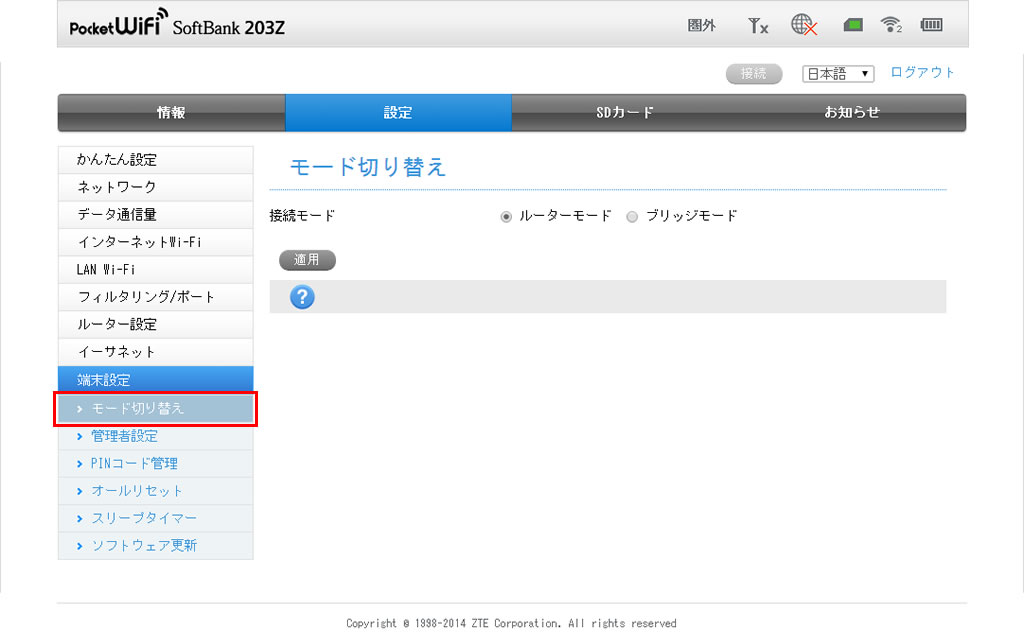Select ブリッジモード radio button
This screenshot has width=1024, height=632.
(x=632, y=216)
